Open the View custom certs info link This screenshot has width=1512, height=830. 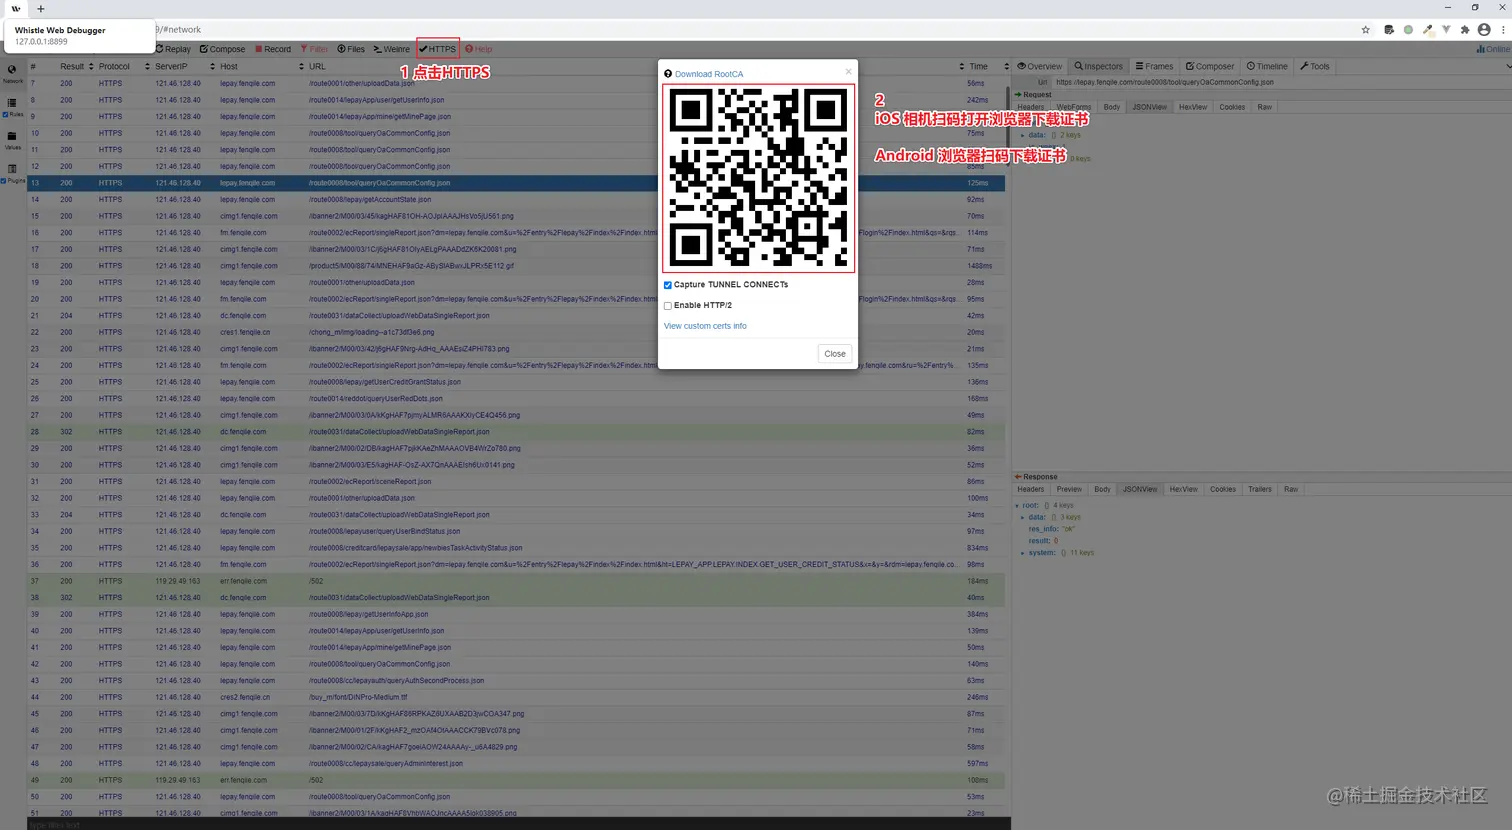(x=705, y=326)
